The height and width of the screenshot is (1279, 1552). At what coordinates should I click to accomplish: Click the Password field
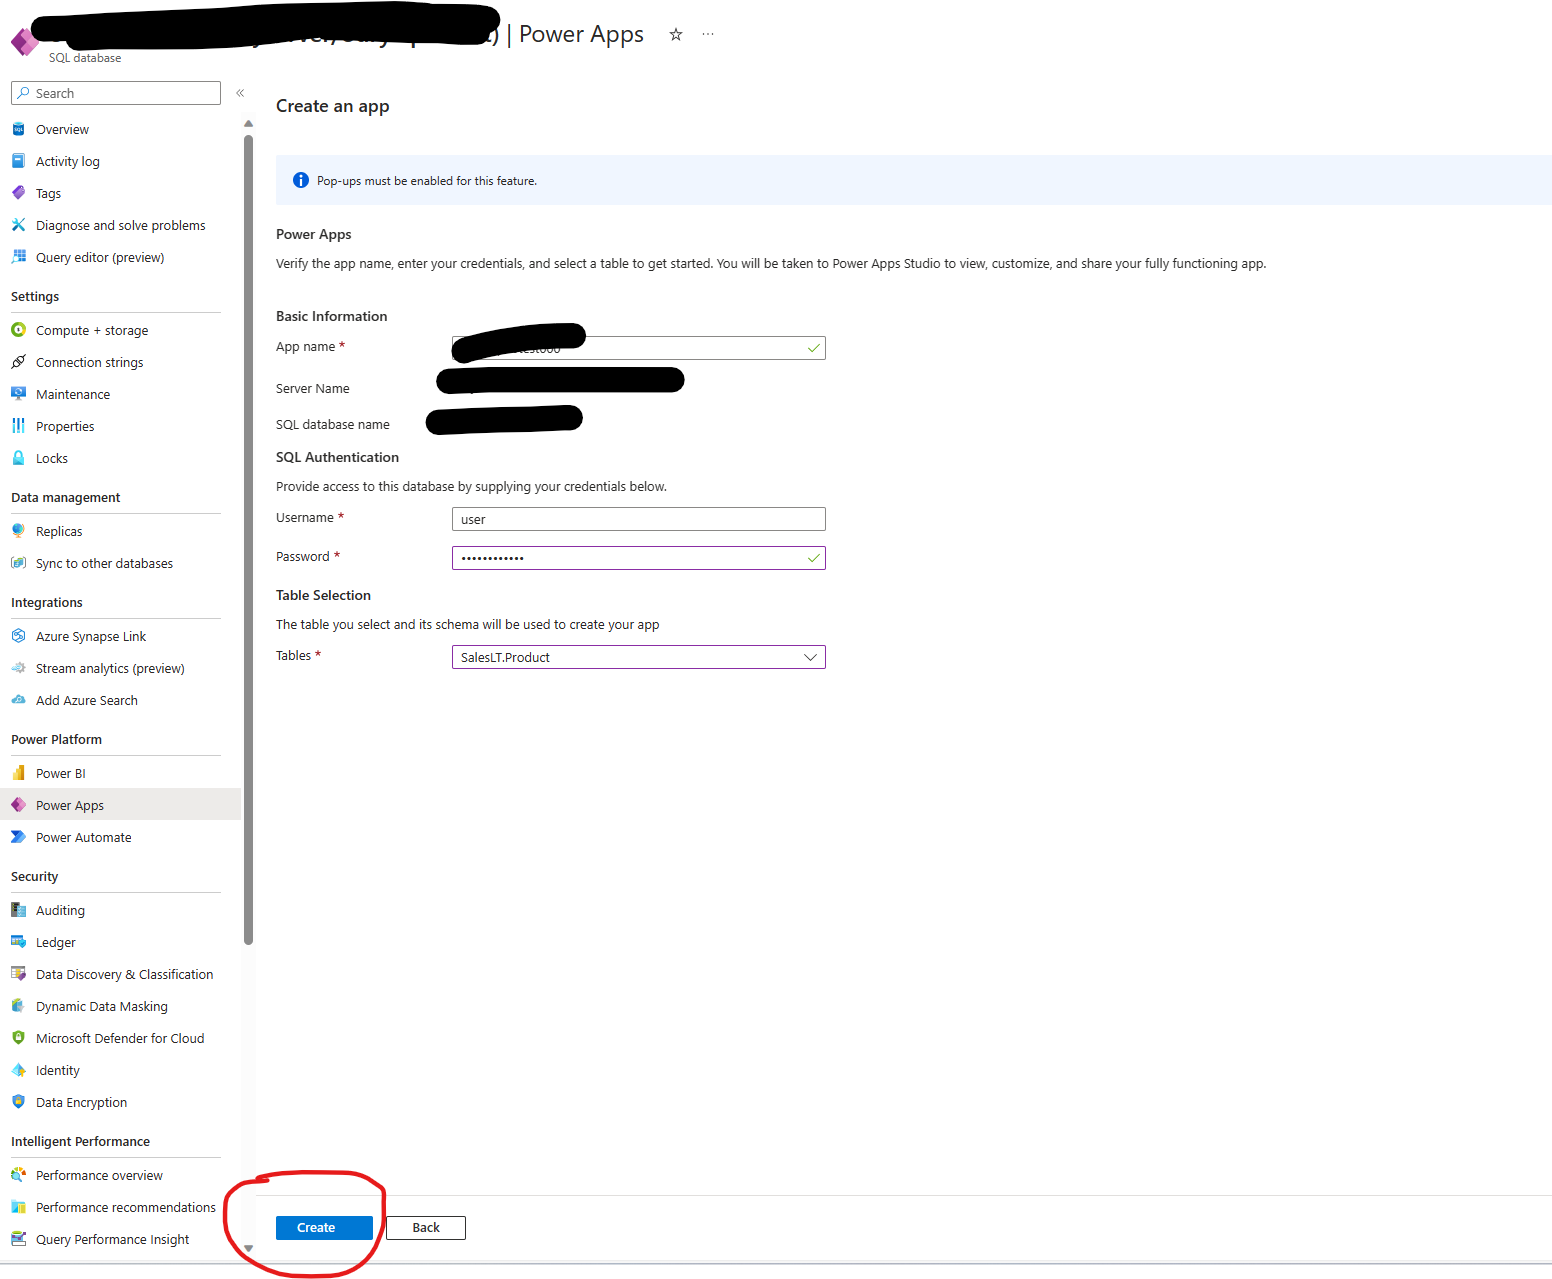coord(639,558)
